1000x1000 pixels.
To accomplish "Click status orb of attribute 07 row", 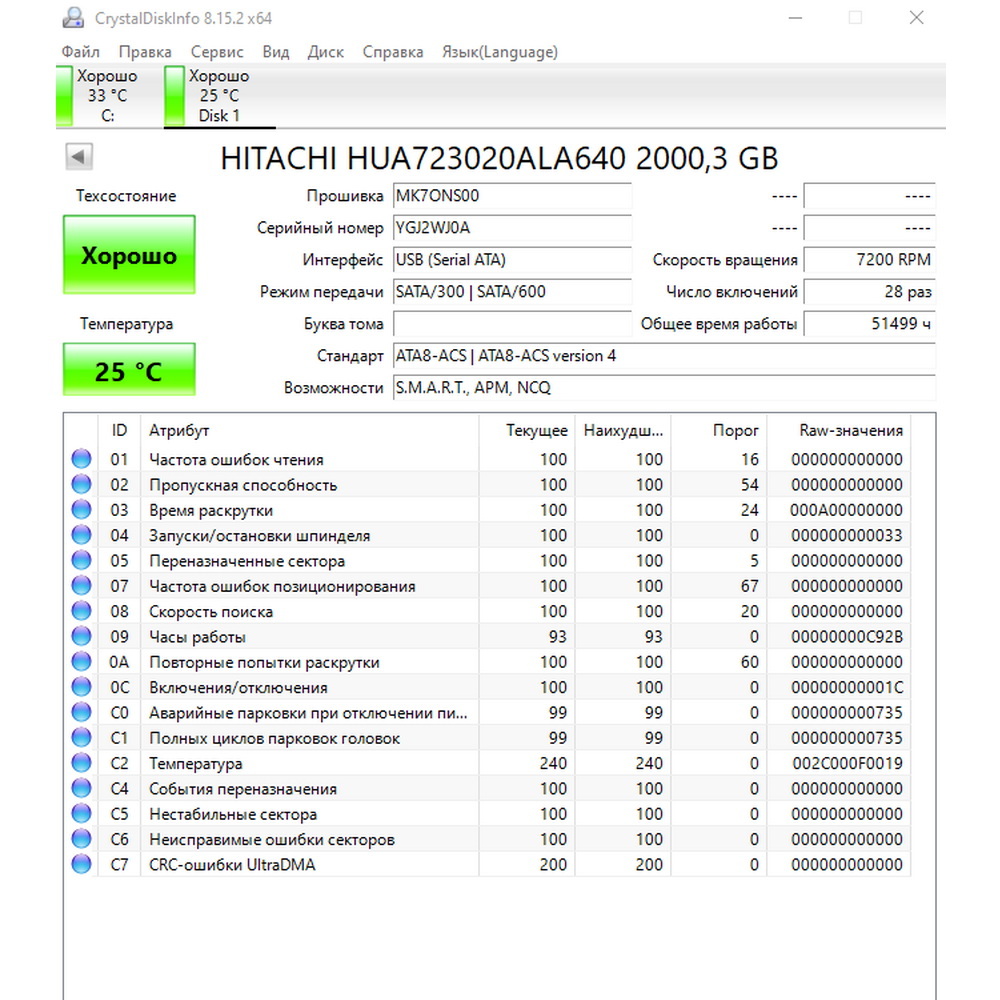I will point(81,585).
